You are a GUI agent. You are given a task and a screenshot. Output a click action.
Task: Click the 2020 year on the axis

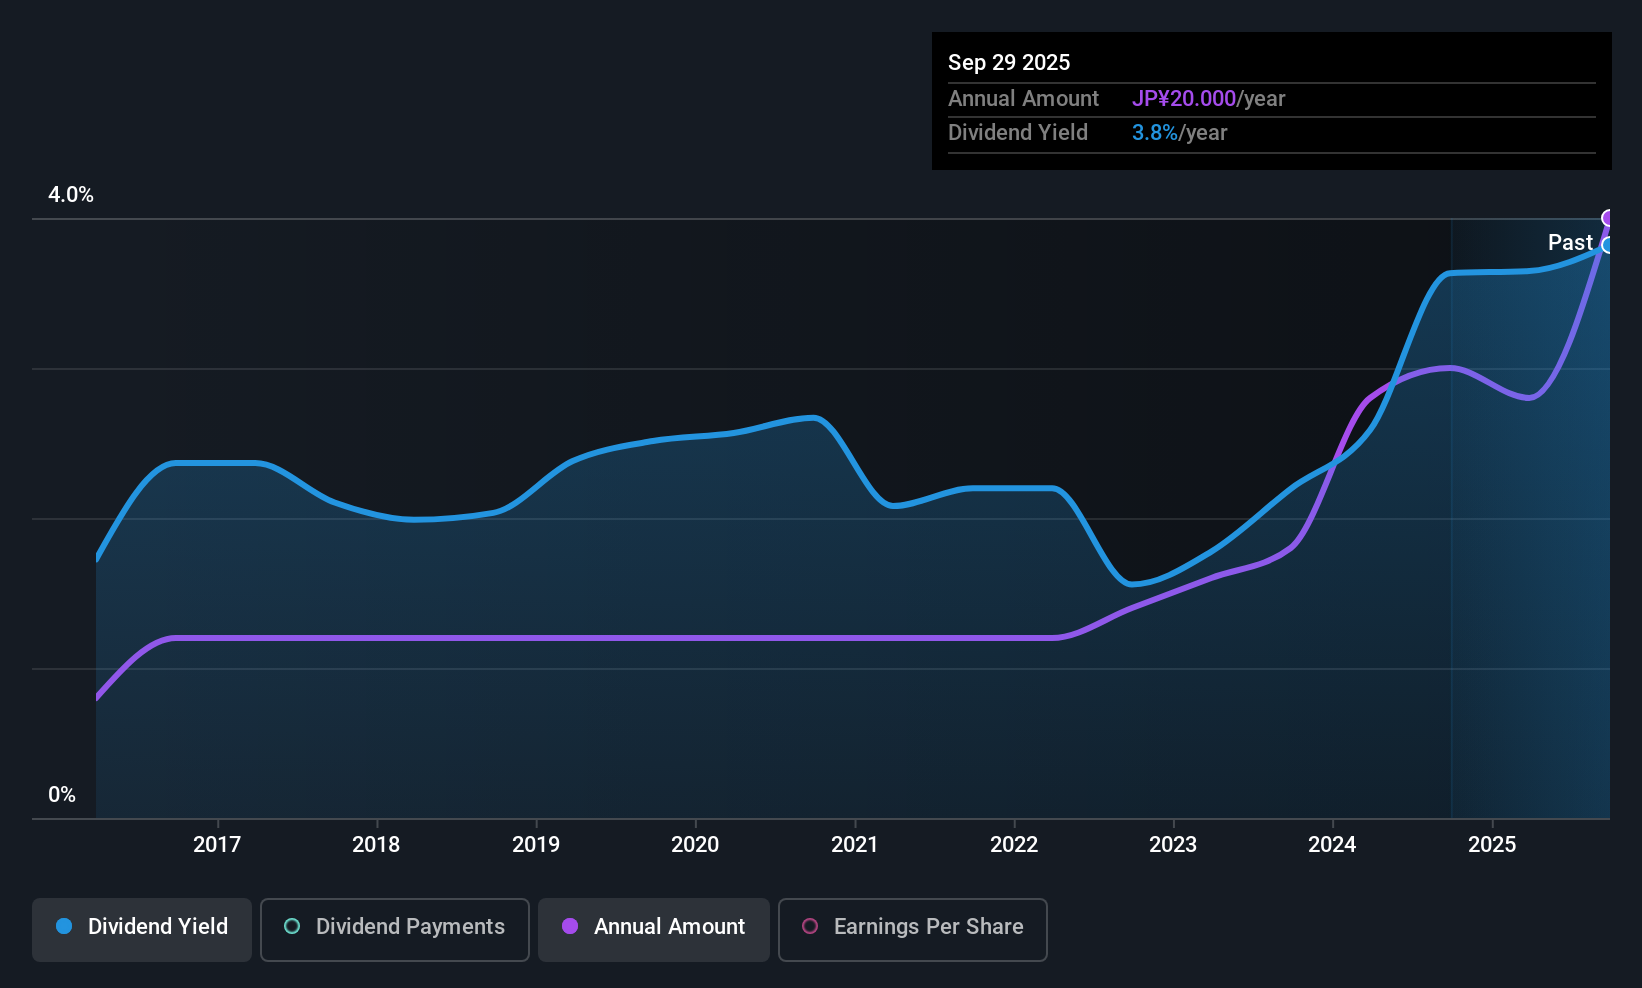(695, 845)
